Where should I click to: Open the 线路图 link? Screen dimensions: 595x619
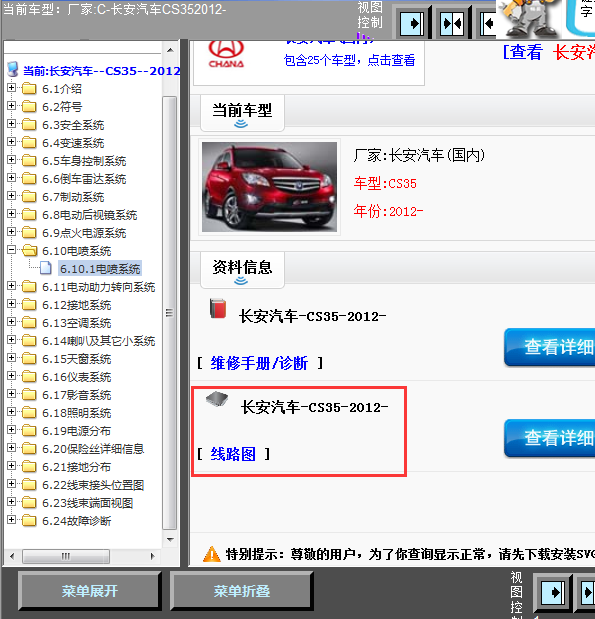[x=233, y=454]
